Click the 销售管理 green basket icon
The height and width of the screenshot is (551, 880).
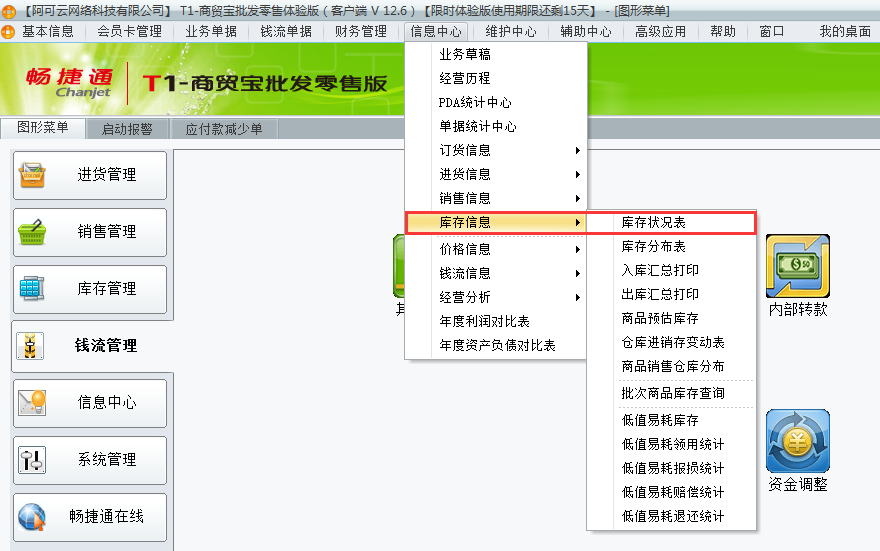pos(32,232)
